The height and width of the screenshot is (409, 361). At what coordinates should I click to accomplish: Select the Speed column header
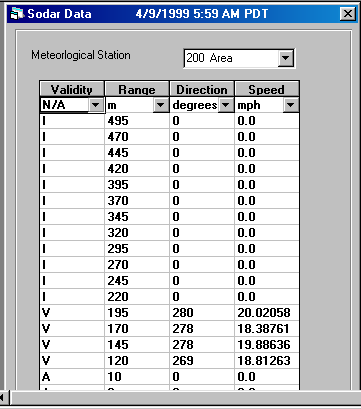[267, 89]
